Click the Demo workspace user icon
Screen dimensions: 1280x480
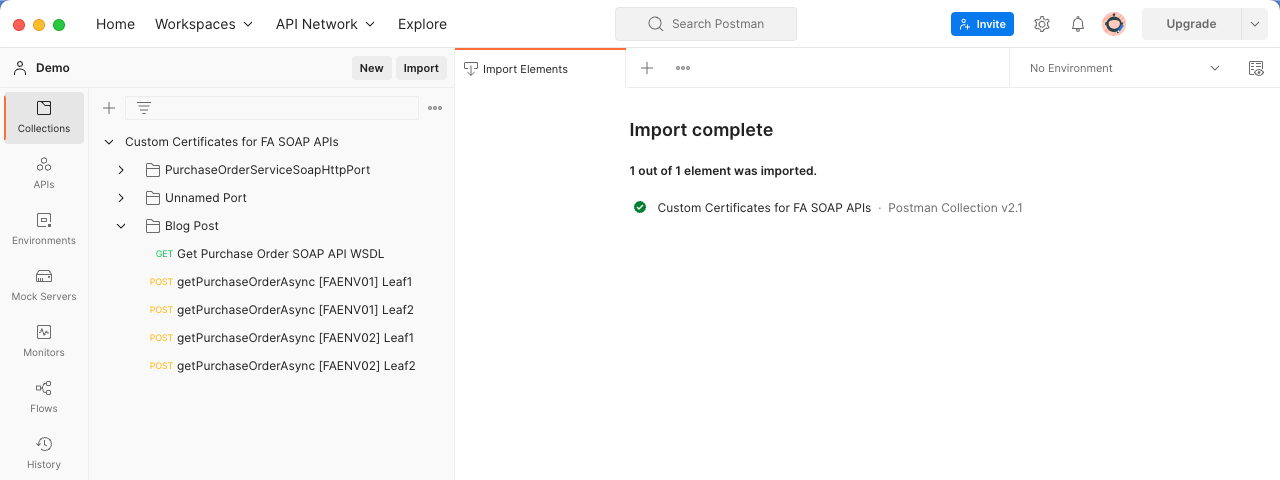coord(20,68)
